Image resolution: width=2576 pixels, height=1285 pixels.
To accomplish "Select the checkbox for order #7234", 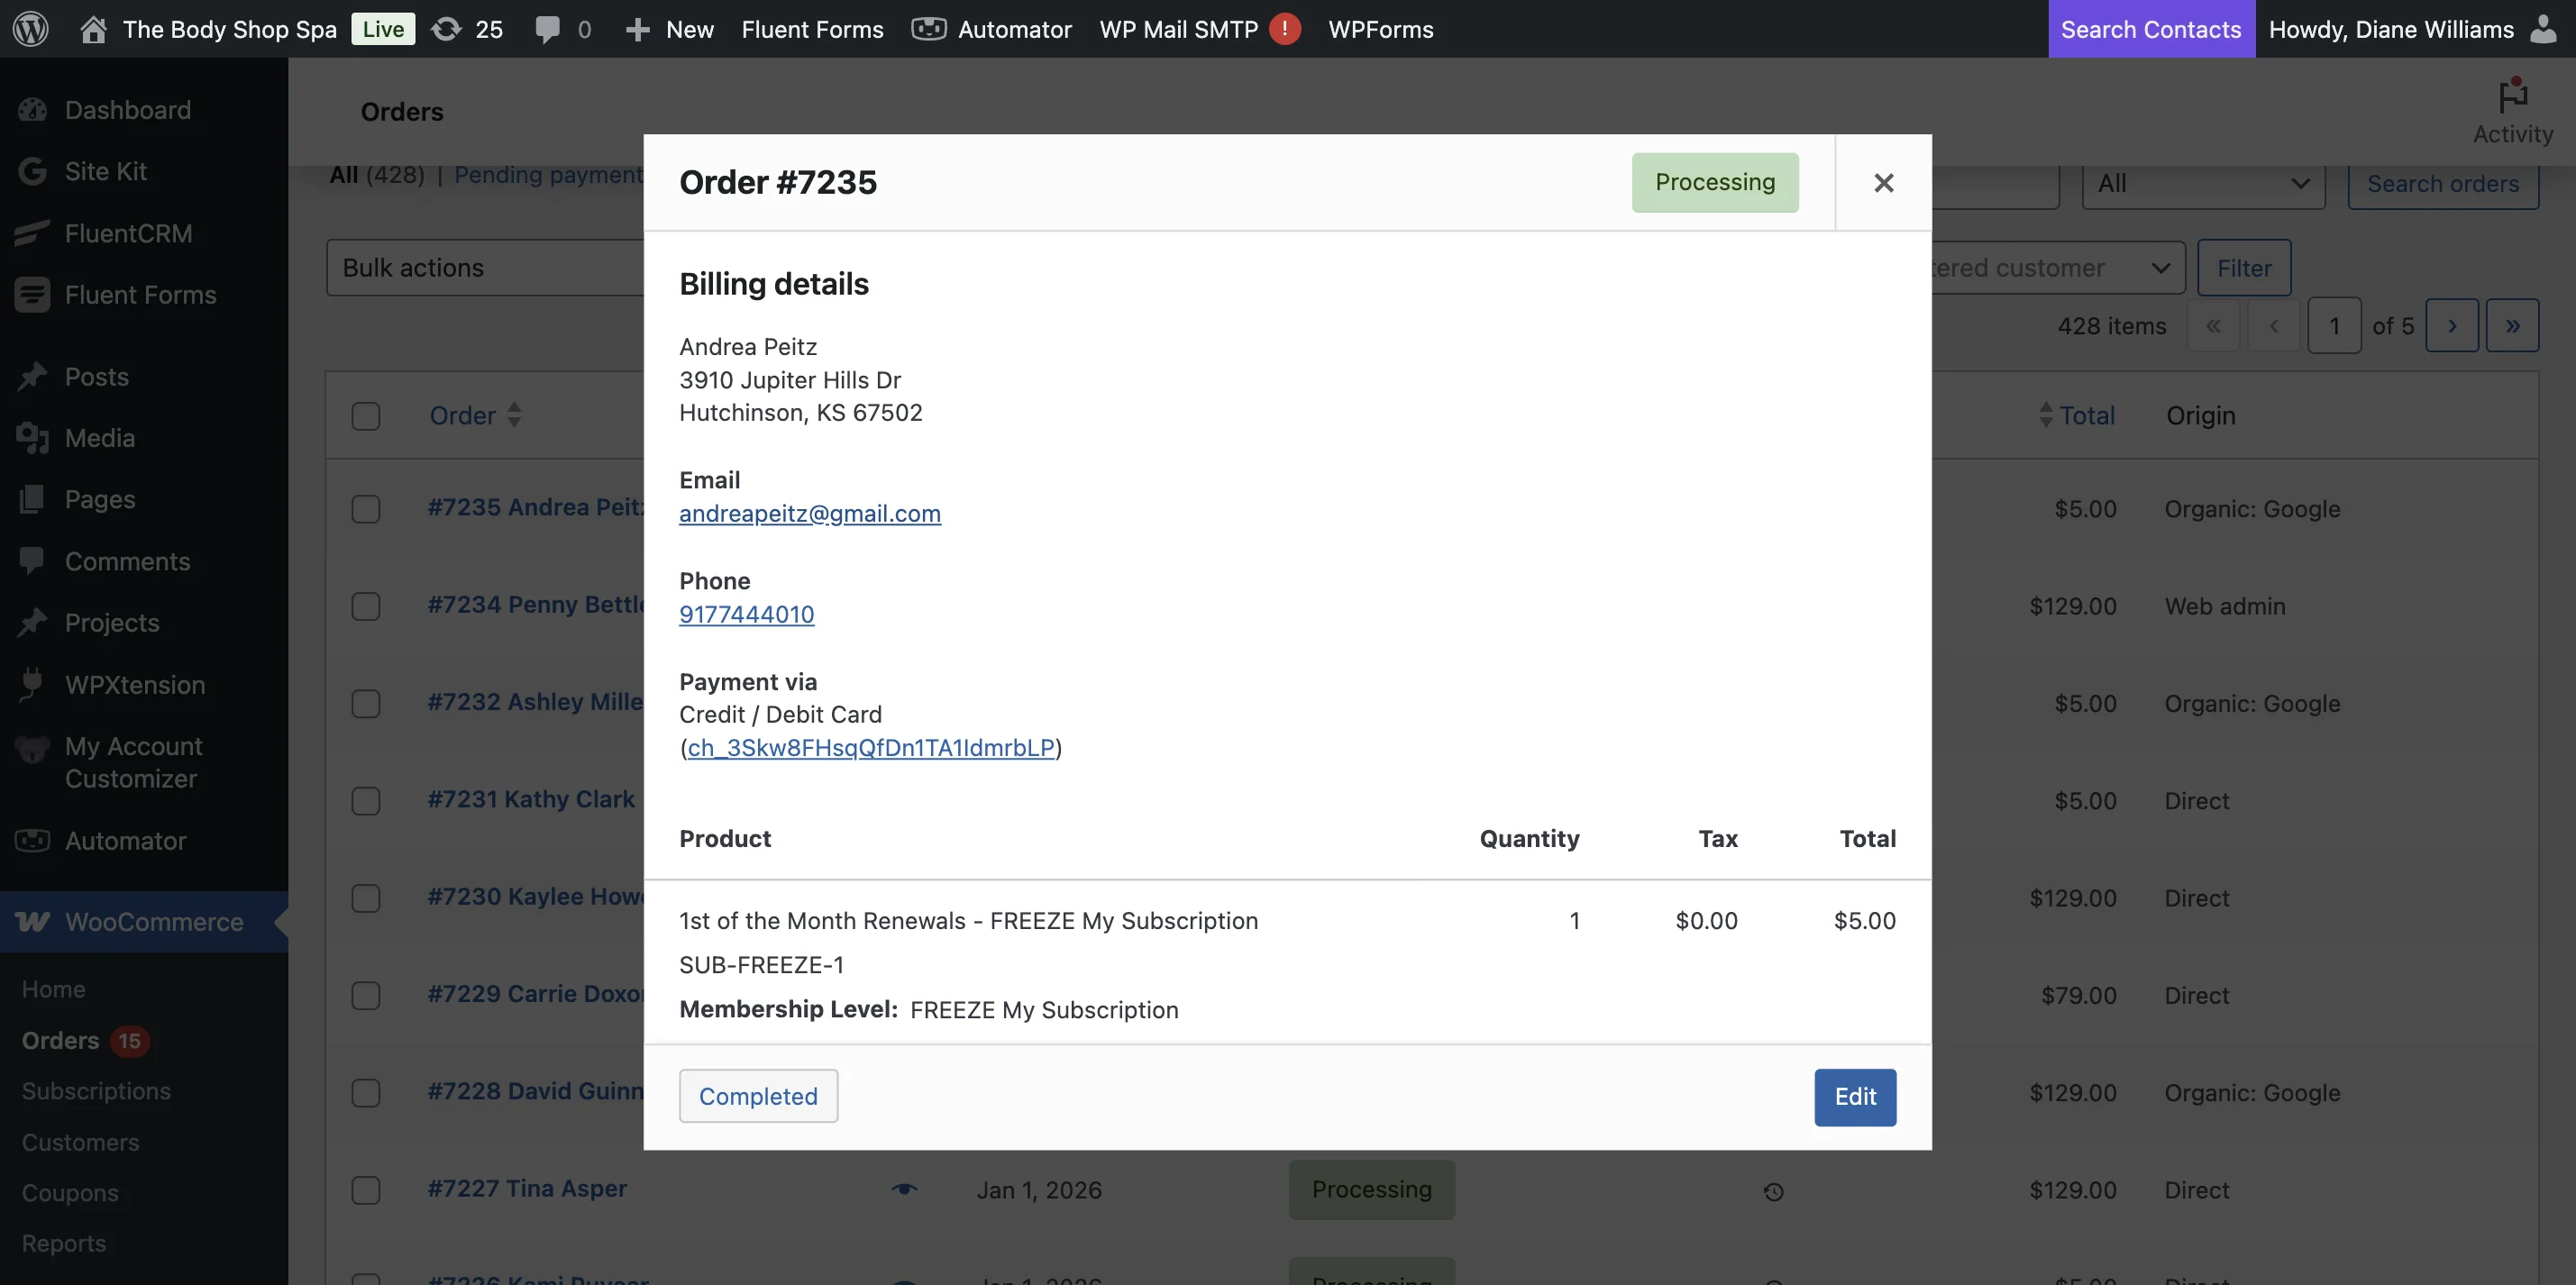I will (x=365, y=606).
